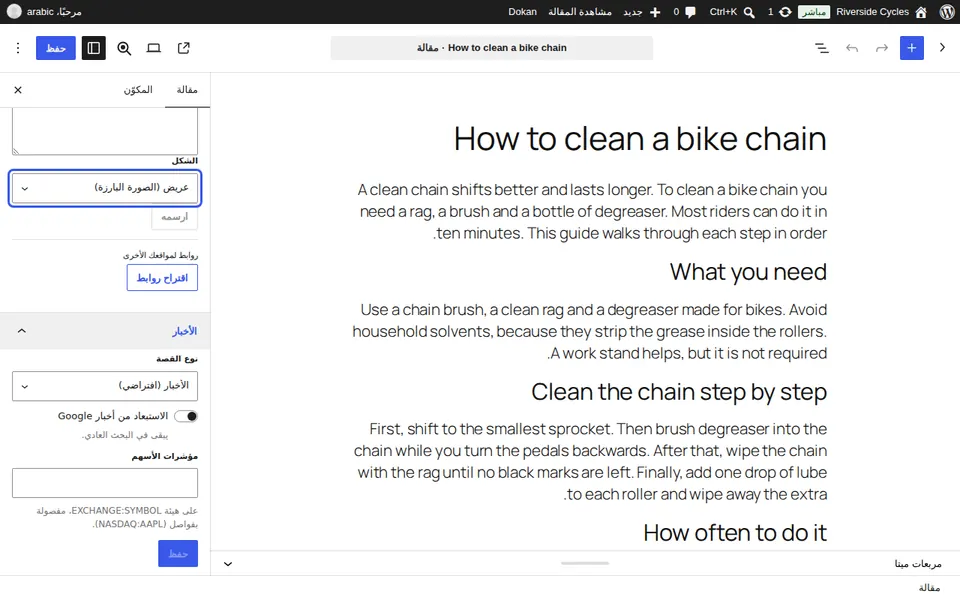Open the comments bubble icon showing 0
This screenshot has width=960, height=600.
(690, 12)
